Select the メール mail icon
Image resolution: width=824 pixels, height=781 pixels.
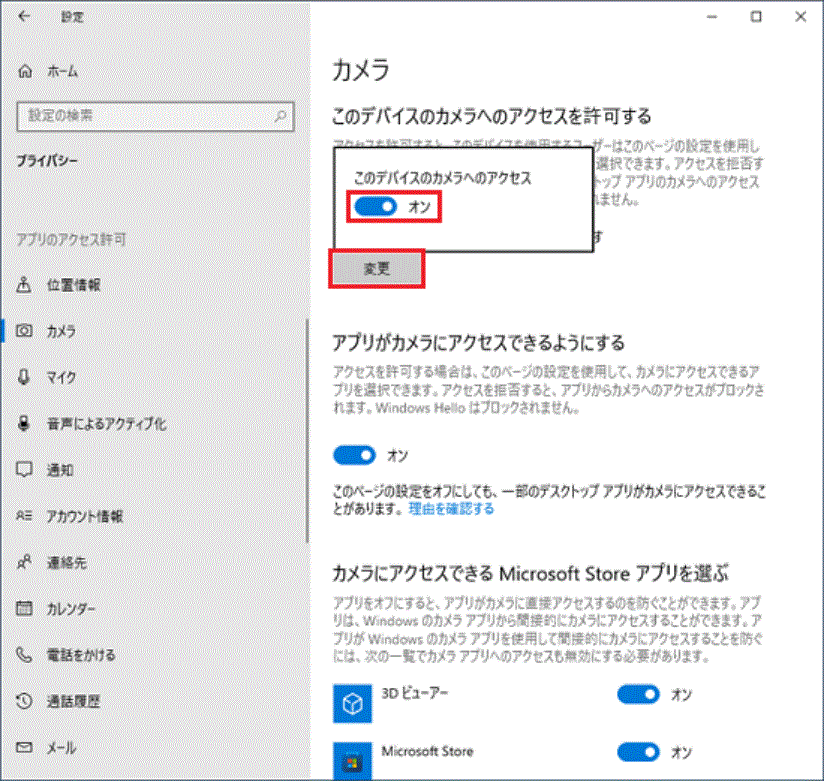pyautogui.click(x=24, y=747)
